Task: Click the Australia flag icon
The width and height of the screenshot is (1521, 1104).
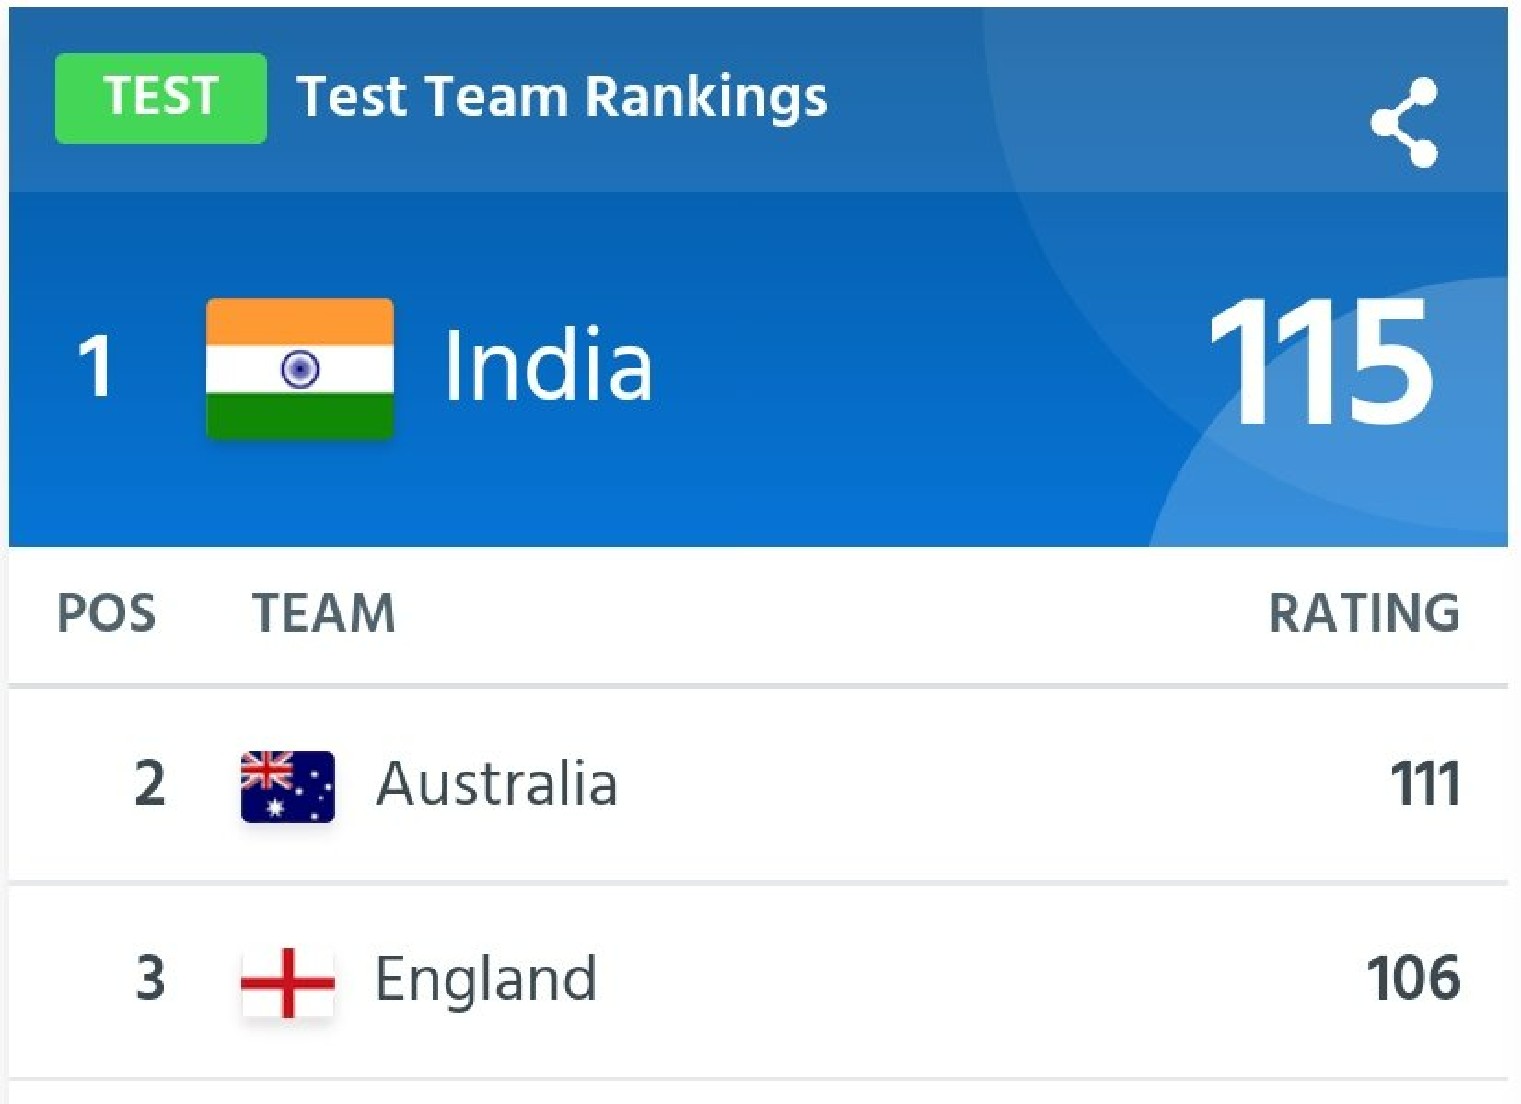Action: pyautogui.click(x=286, y=786)
